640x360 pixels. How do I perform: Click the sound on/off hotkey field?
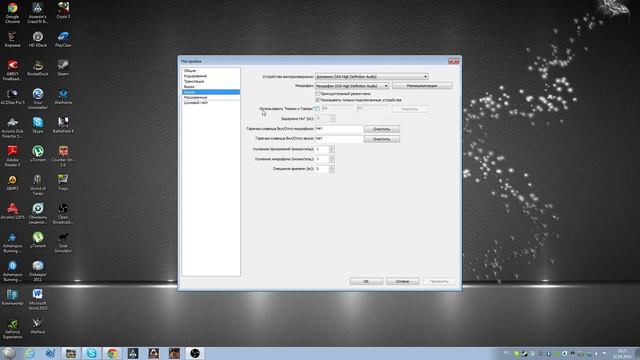(339, 139)
